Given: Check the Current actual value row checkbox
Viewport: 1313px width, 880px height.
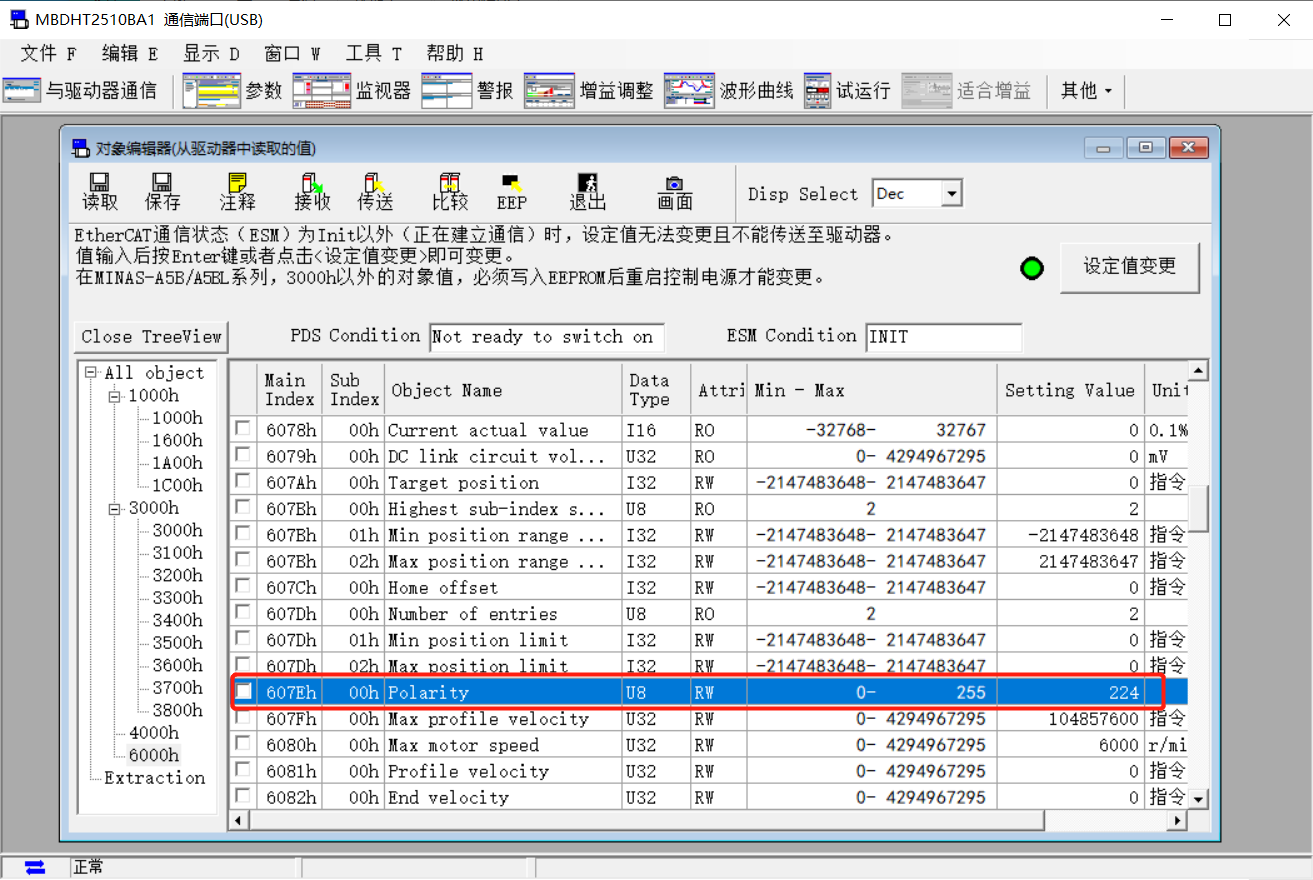Looking at the screenshot, I should 243,429.
